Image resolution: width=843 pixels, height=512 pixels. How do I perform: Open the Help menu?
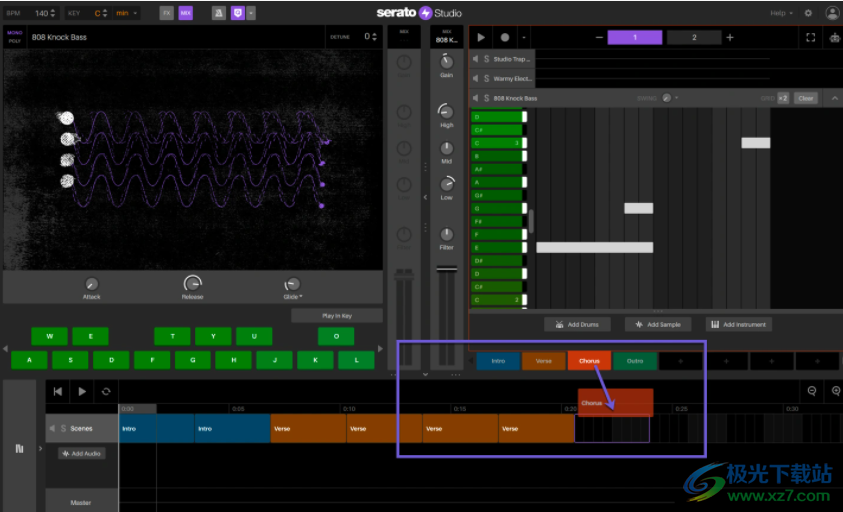click(x=781, y=13)
